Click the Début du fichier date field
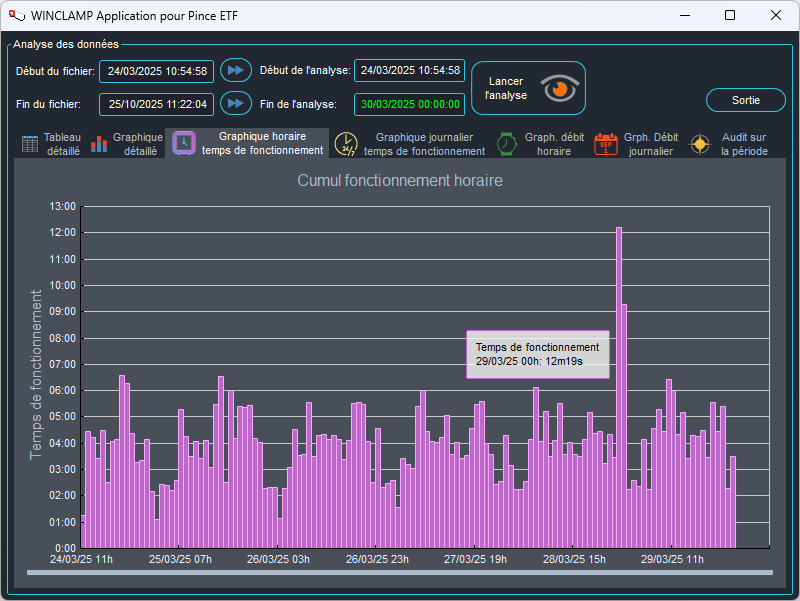The width and height of the screenshot is (800, 601). coord(156,71)
